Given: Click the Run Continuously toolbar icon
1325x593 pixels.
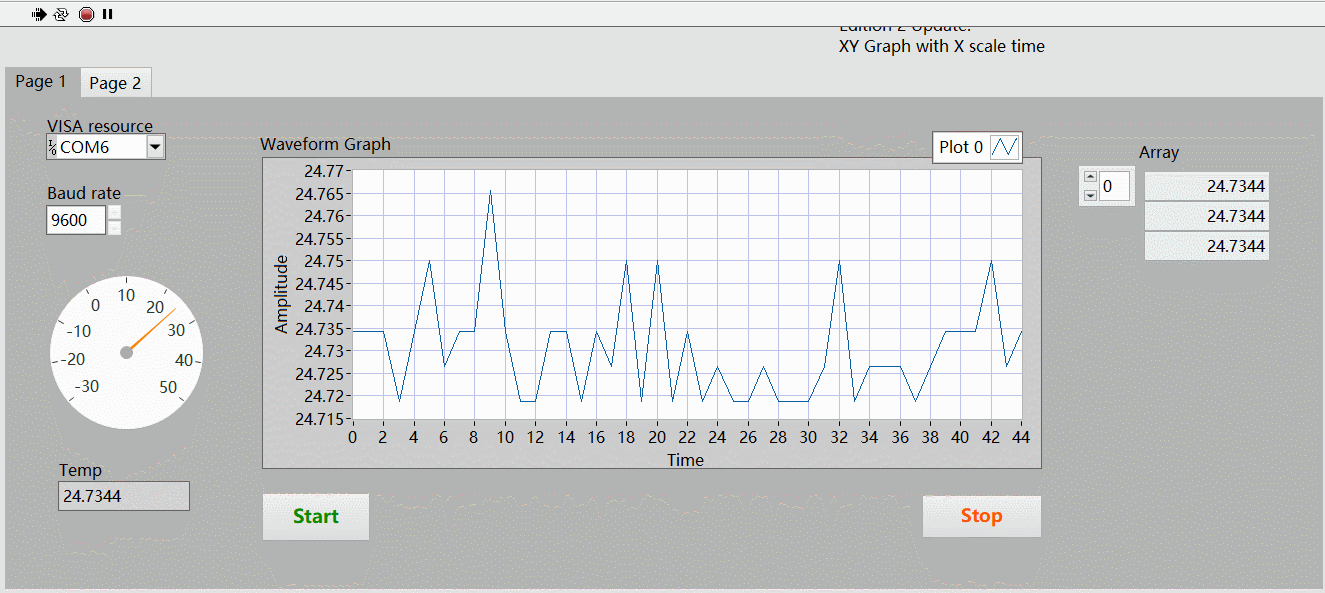Looking at the screenshot, I should tap(61, 14).
